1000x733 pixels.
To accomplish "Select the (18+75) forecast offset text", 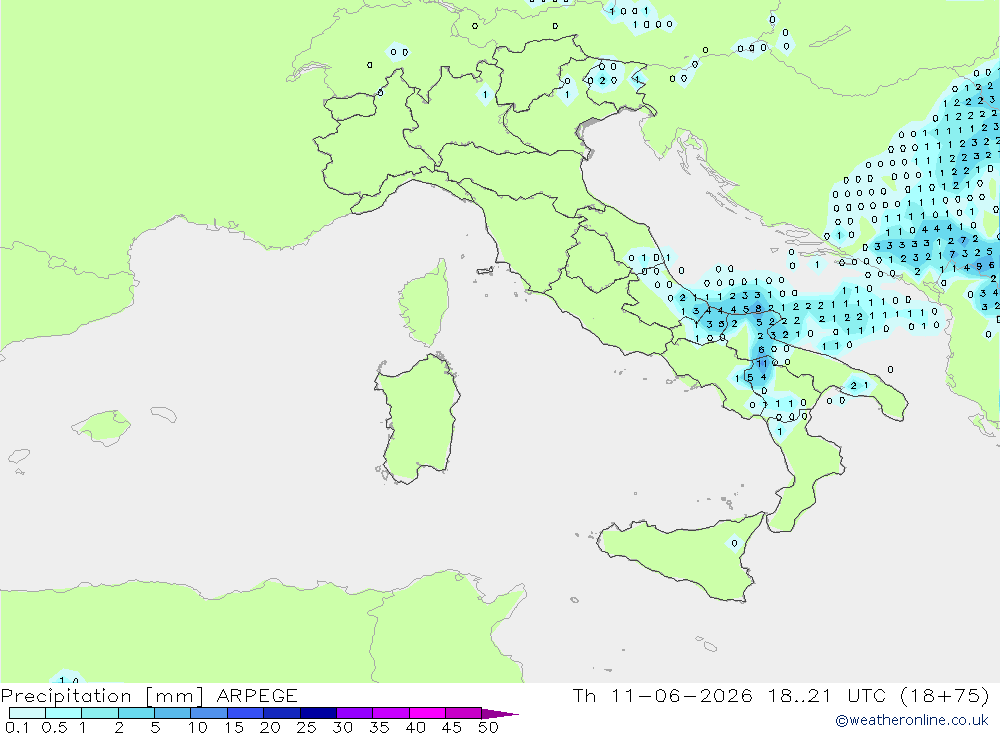I will point(944,695).
